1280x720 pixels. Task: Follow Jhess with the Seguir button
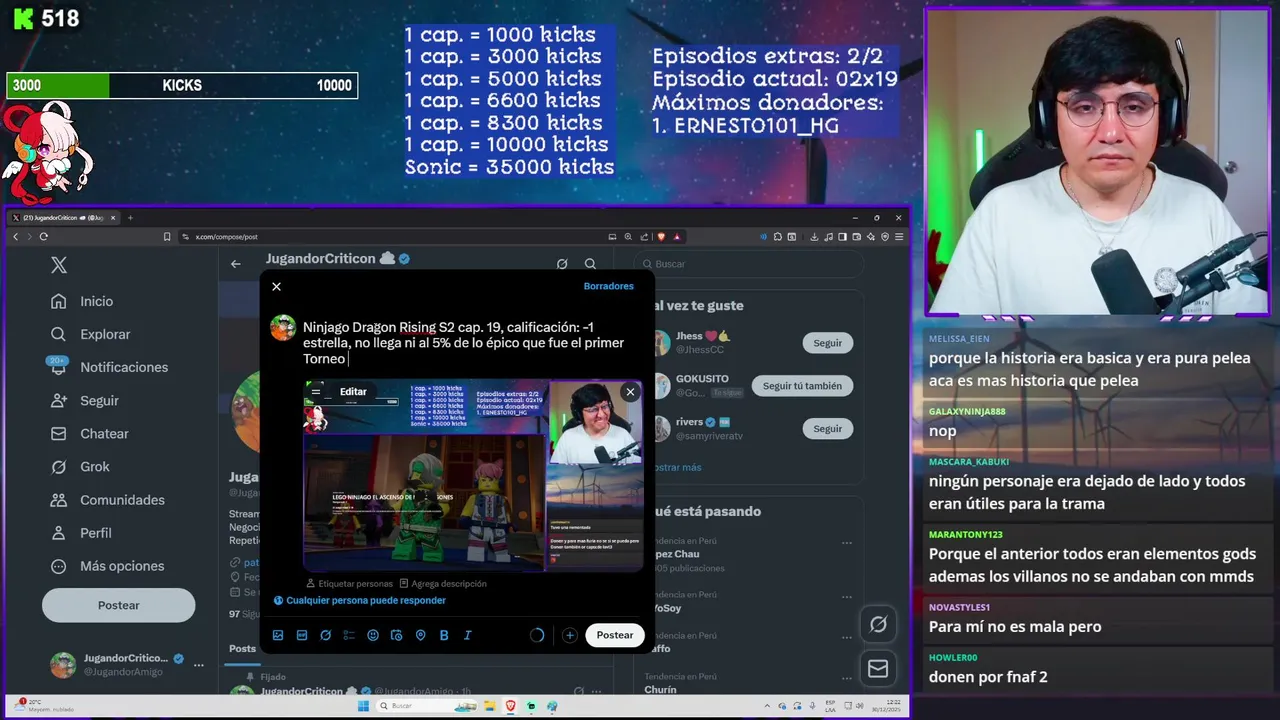[x=827, y=343]
